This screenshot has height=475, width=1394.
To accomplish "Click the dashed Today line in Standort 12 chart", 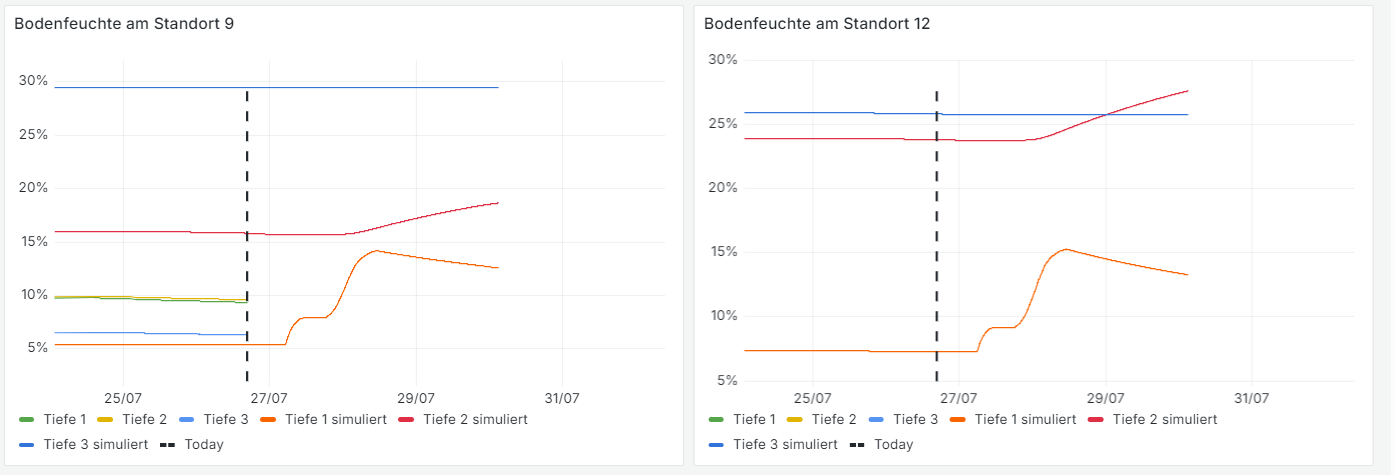I will coord(937,200).
